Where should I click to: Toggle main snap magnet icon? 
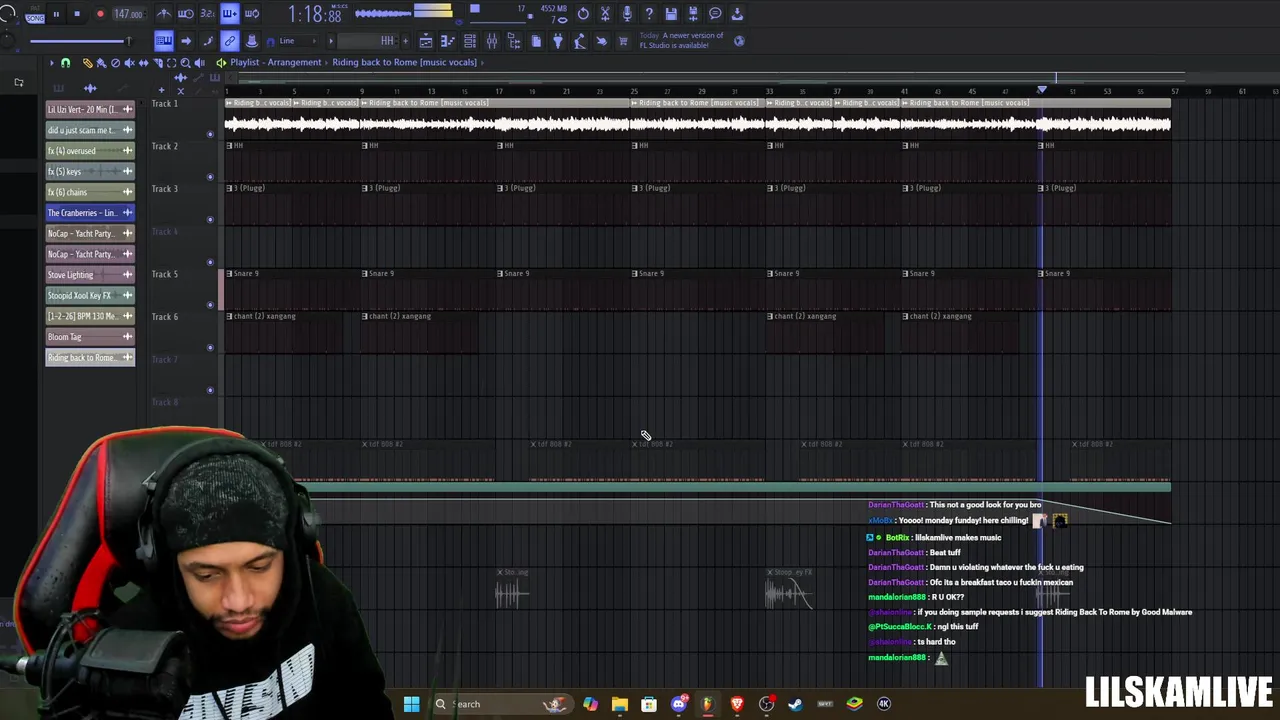[271, 41]
